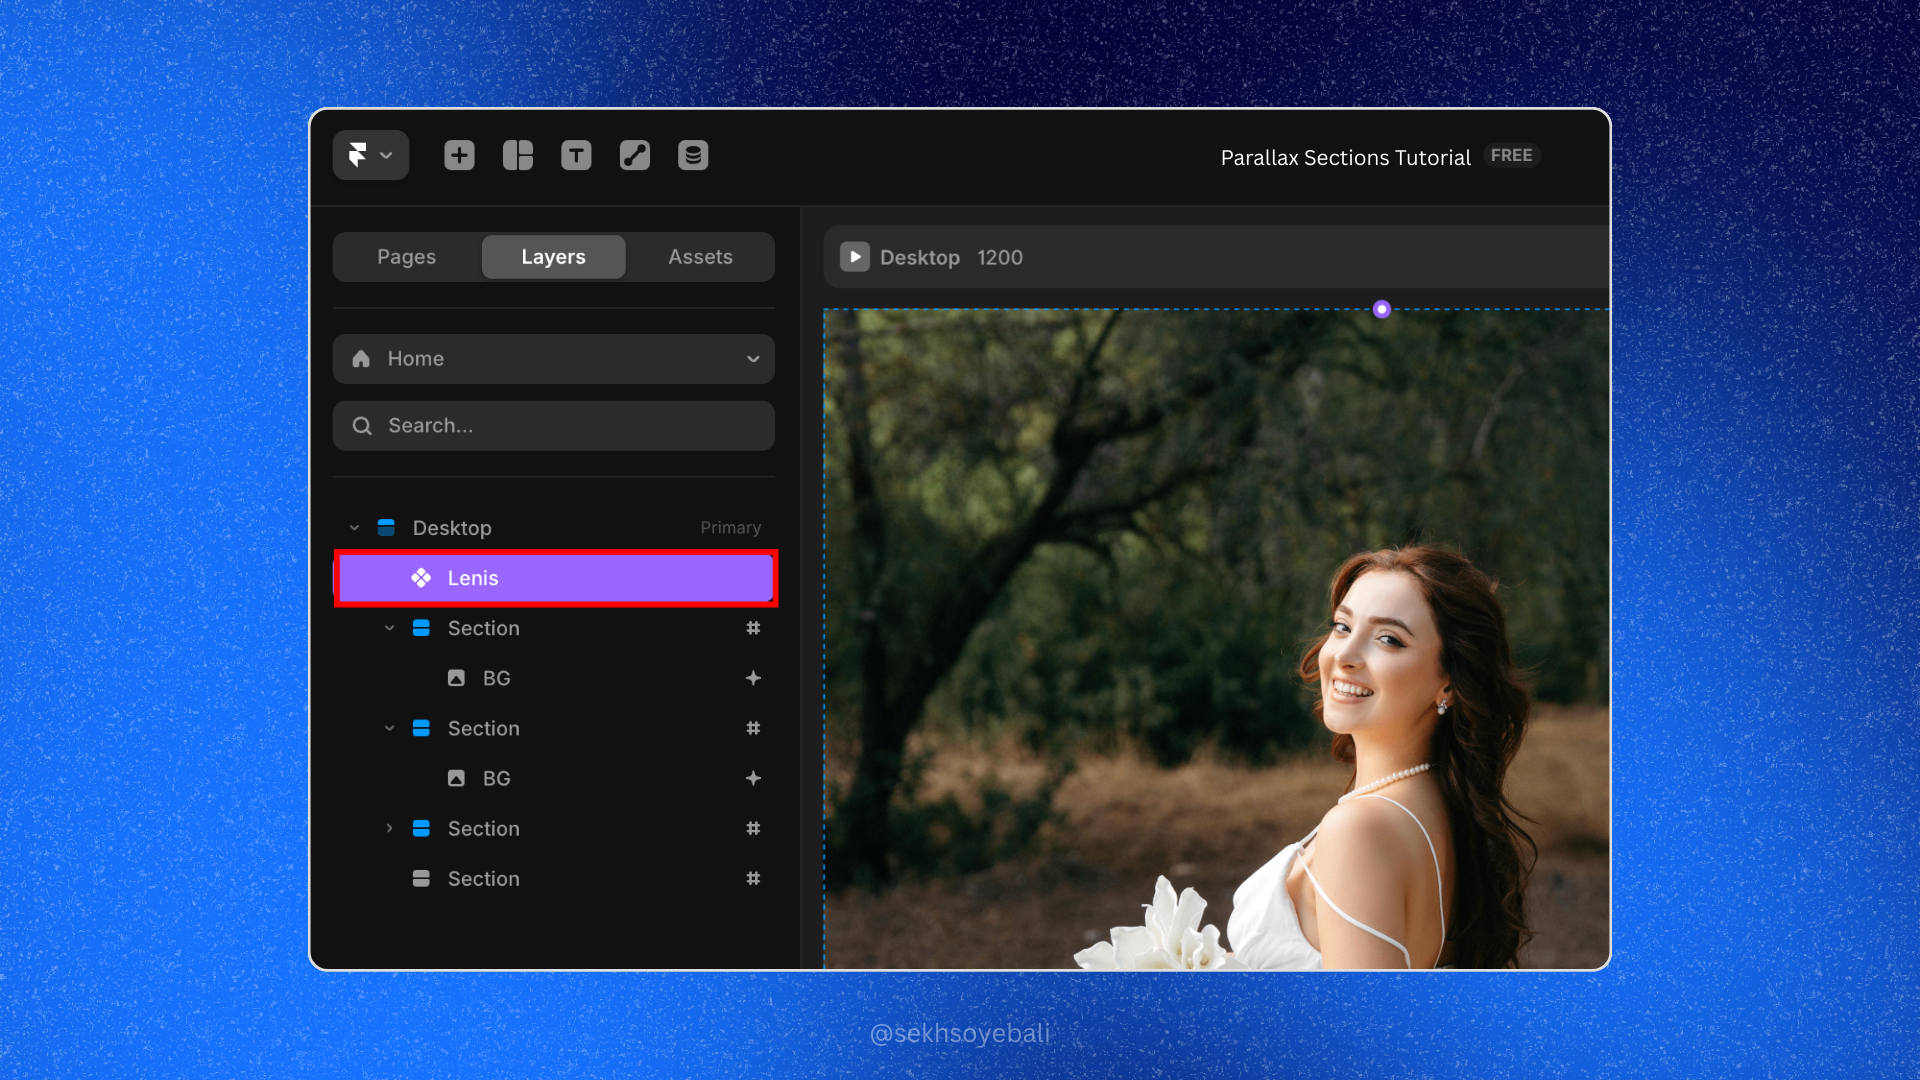The width and height of the screenshot is (1920, 1080).
Task: Click stack grid icon on first Section
Action: tap(753, 628)
